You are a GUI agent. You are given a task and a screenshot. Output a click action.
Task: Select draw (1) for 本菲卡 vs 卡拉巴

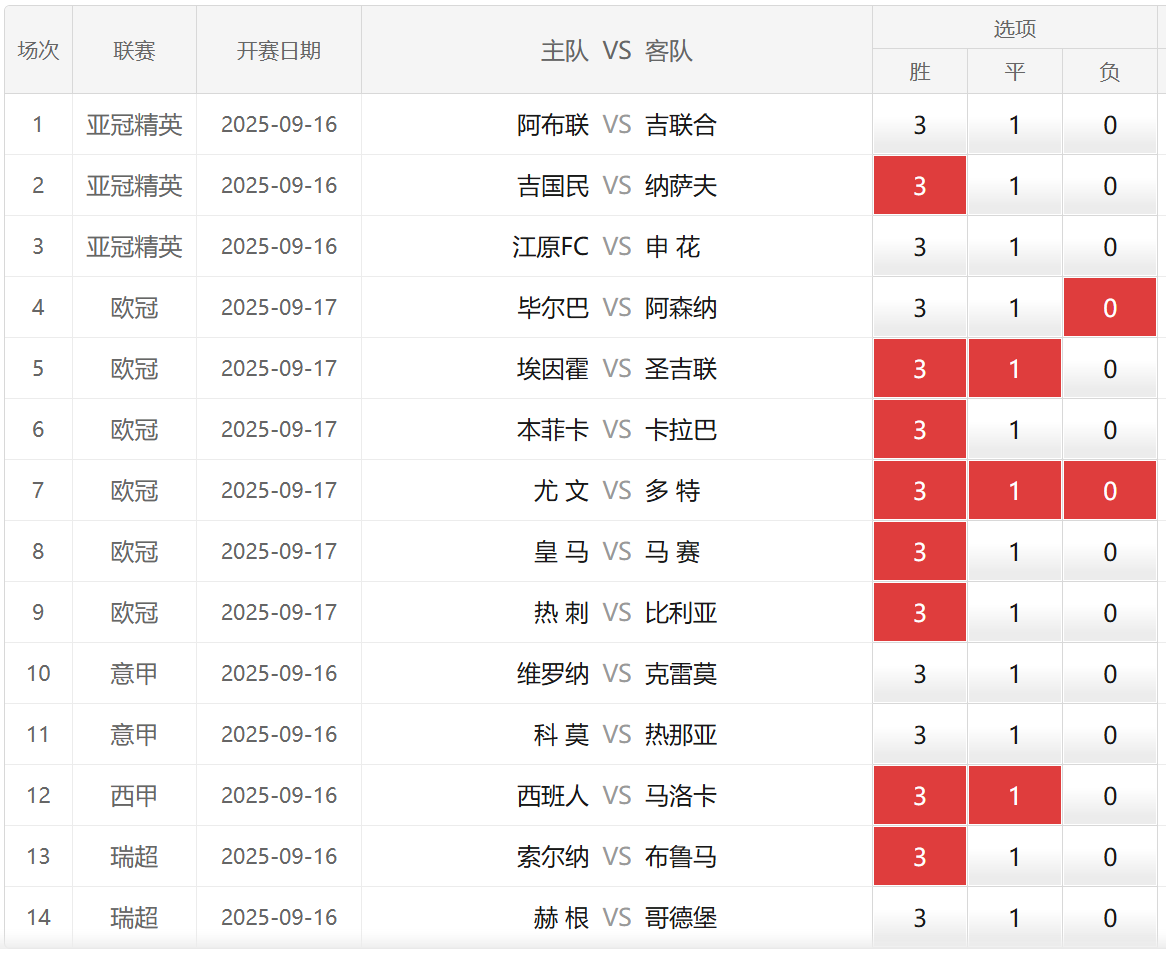coord(1015,430)
